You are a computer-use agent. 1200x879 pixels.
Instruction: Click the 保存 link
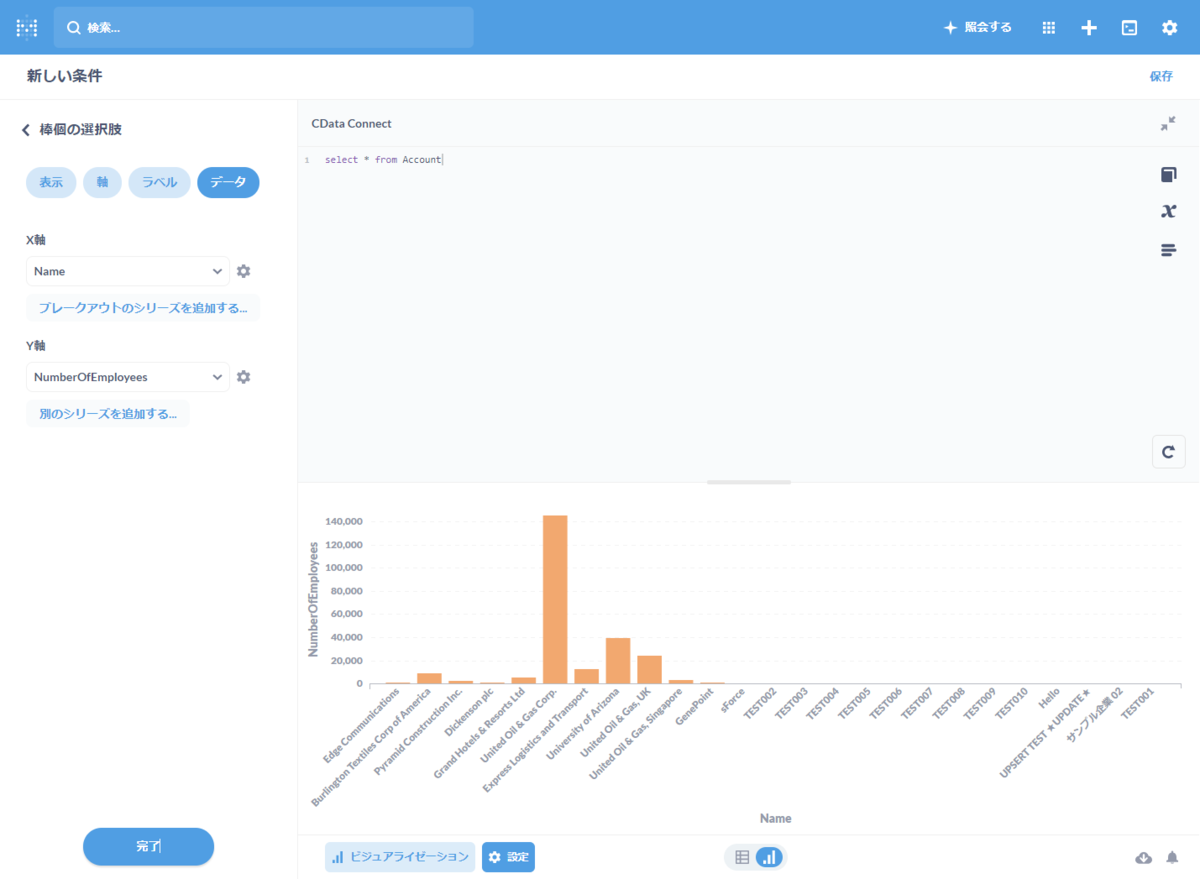[1161, 76]
